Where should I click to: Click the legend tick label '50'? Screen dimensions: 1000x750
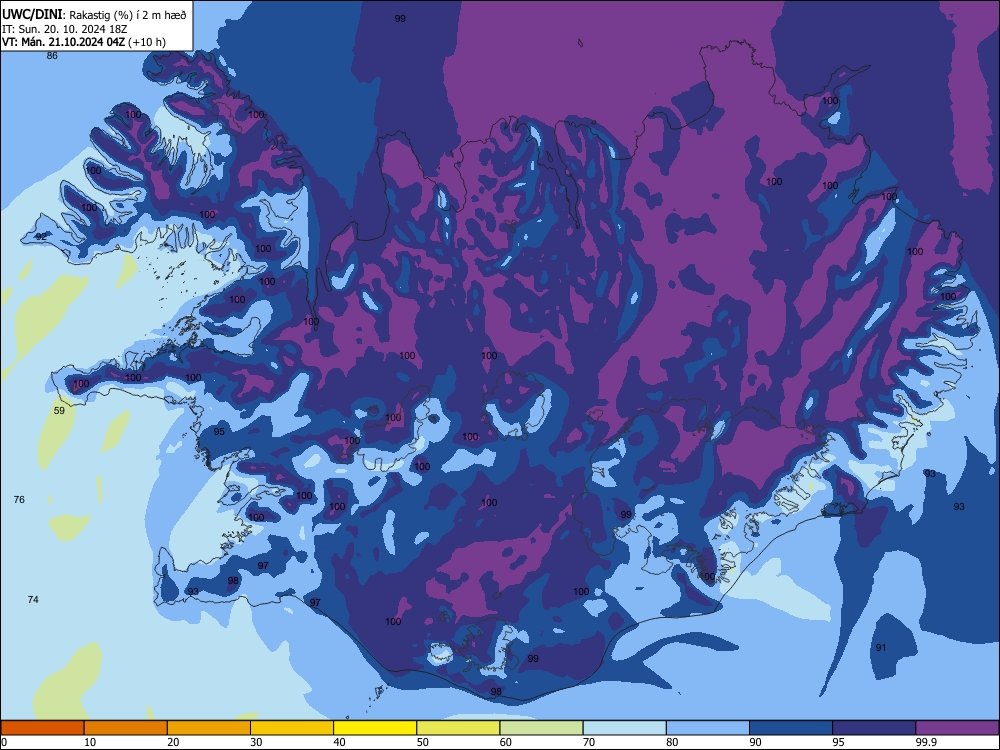click(x=423, y=742)
